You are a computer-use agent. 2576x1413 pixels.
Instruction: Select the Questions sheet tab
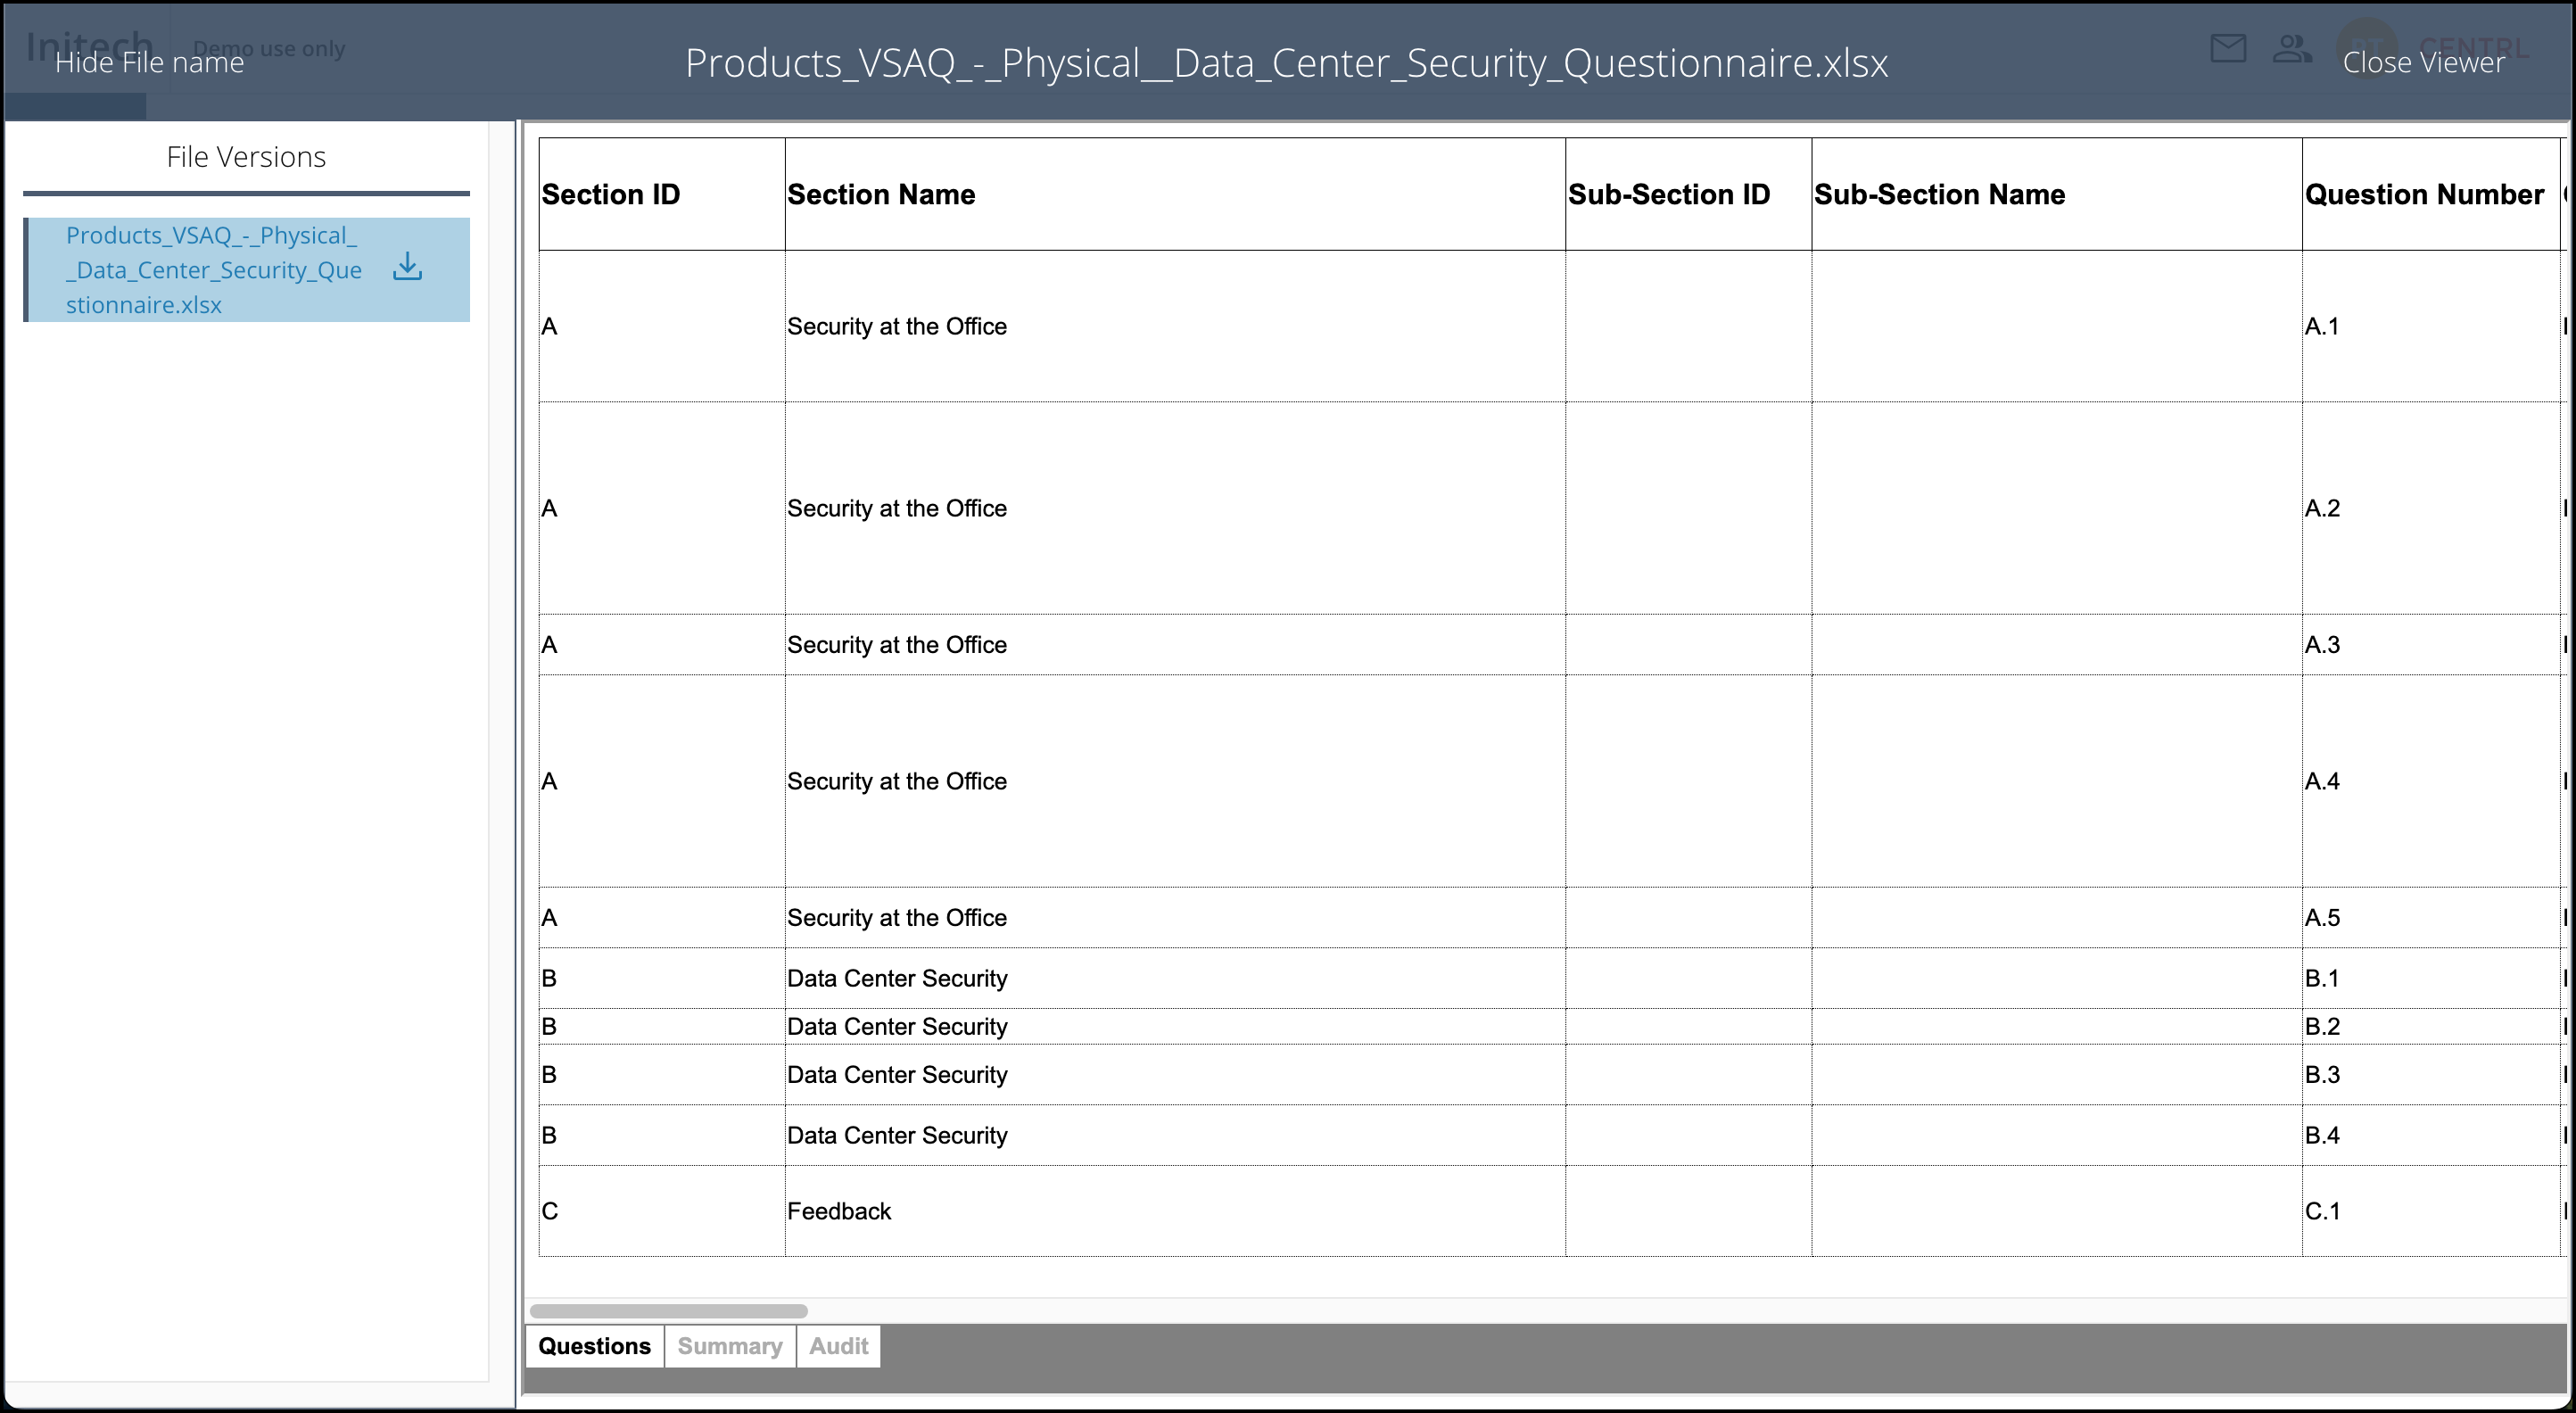pyautogui.click(x=594, y=1346)
